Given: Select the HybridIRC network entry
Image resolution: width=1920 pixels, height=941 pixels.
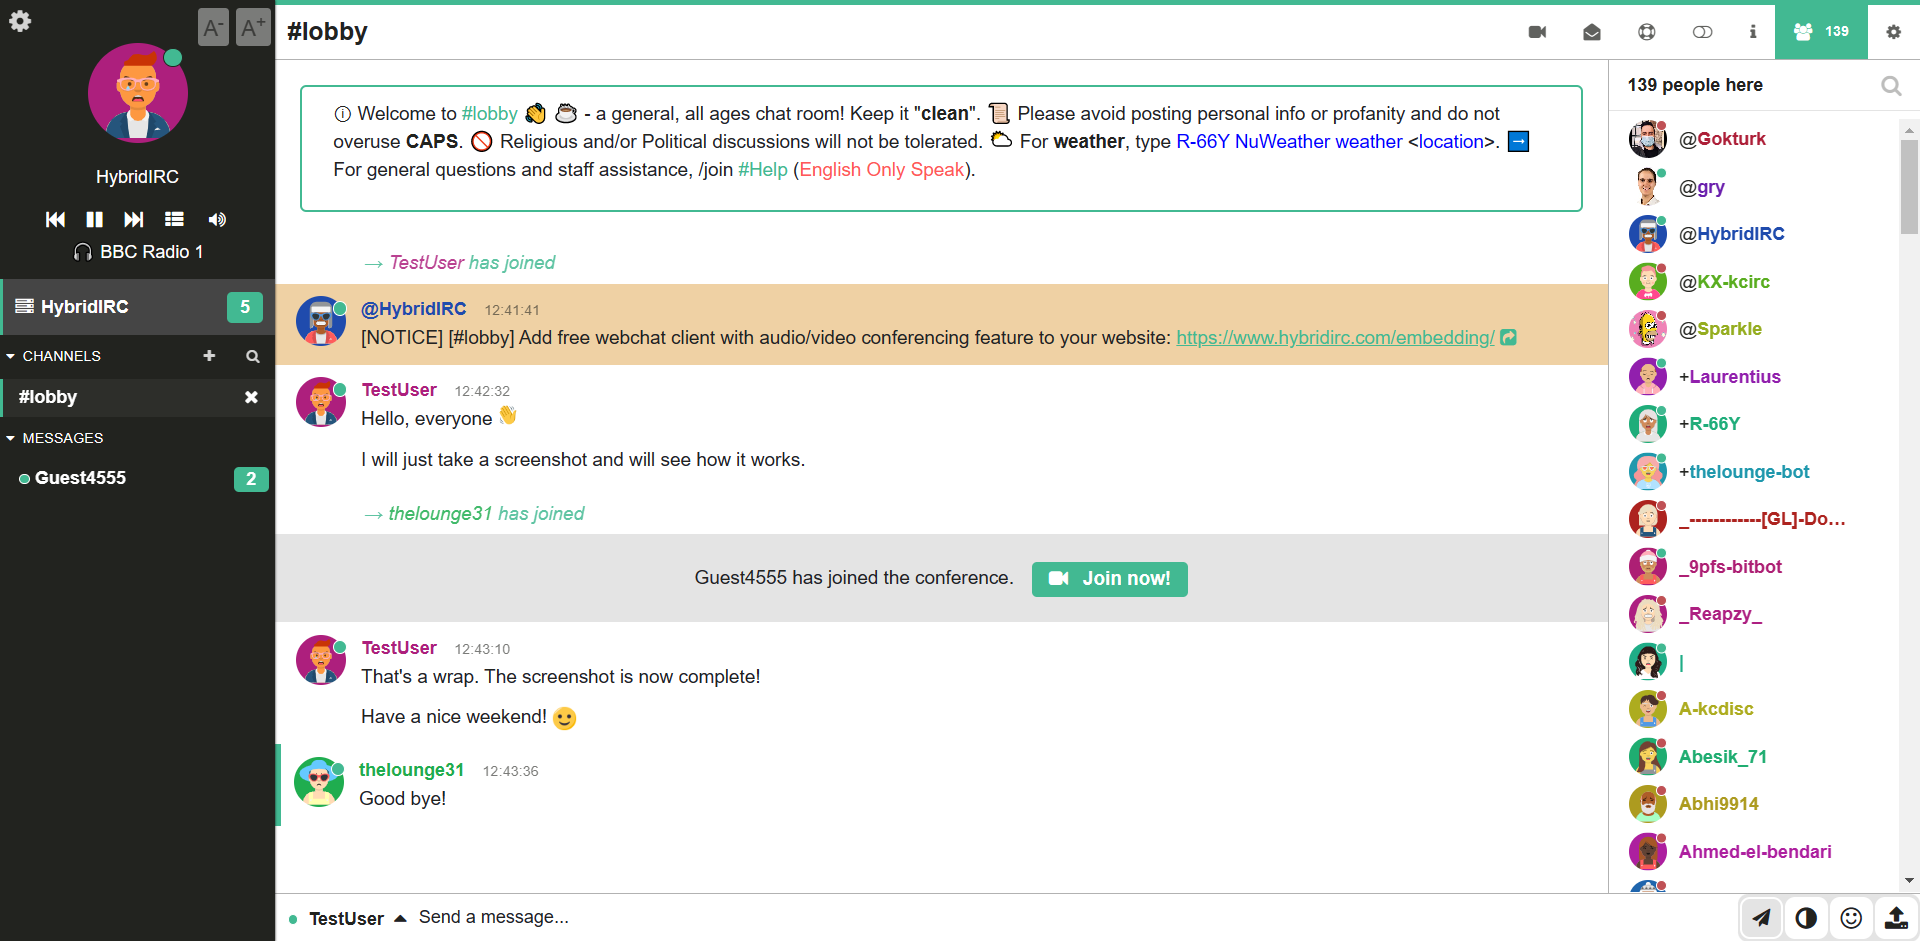Looking at the screenshot, I should tap(85, 307).
